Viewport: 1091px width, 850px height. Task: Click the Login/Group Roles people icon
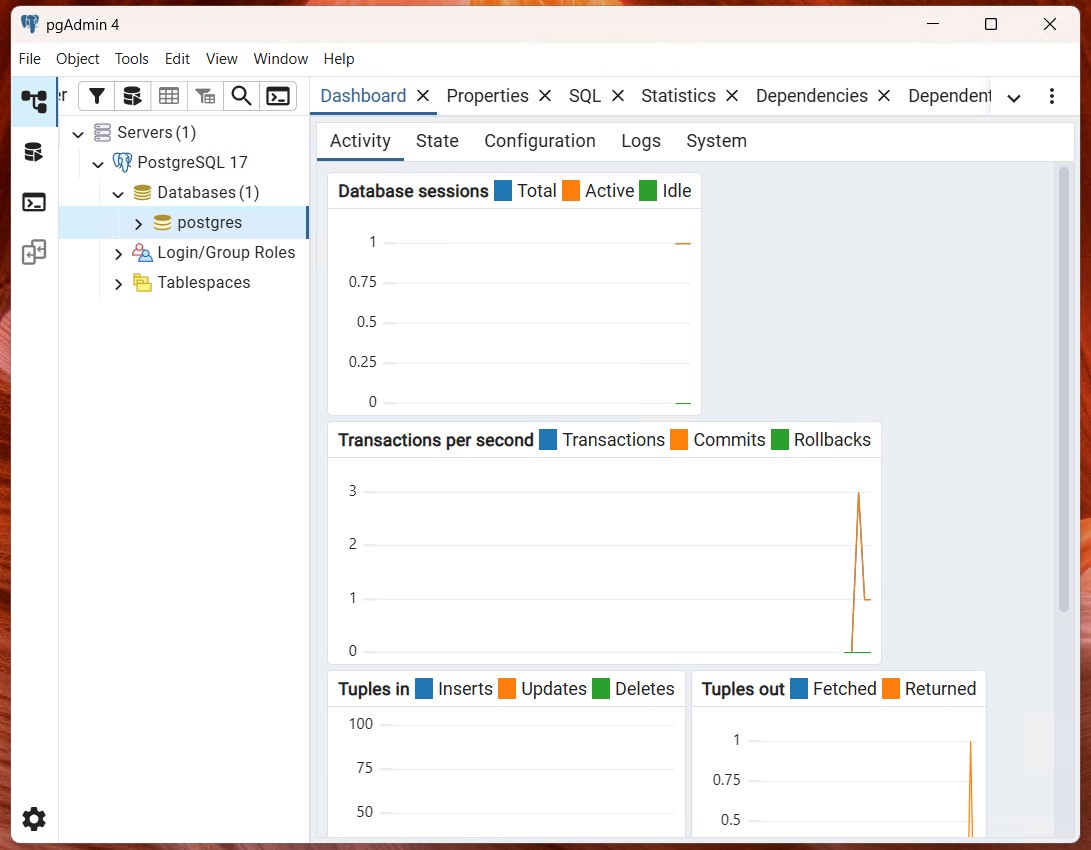(142, 252)
